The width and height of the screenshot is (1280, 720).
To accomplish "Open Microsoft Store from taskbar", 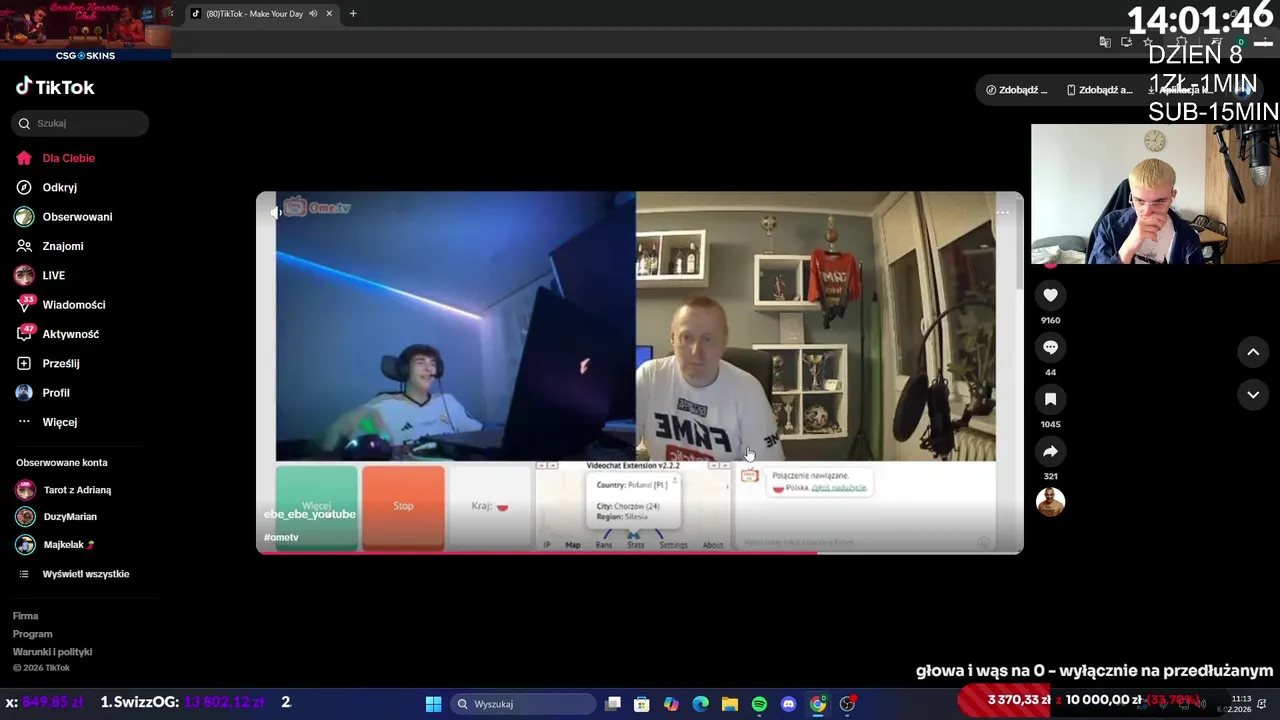I will 642,704.
